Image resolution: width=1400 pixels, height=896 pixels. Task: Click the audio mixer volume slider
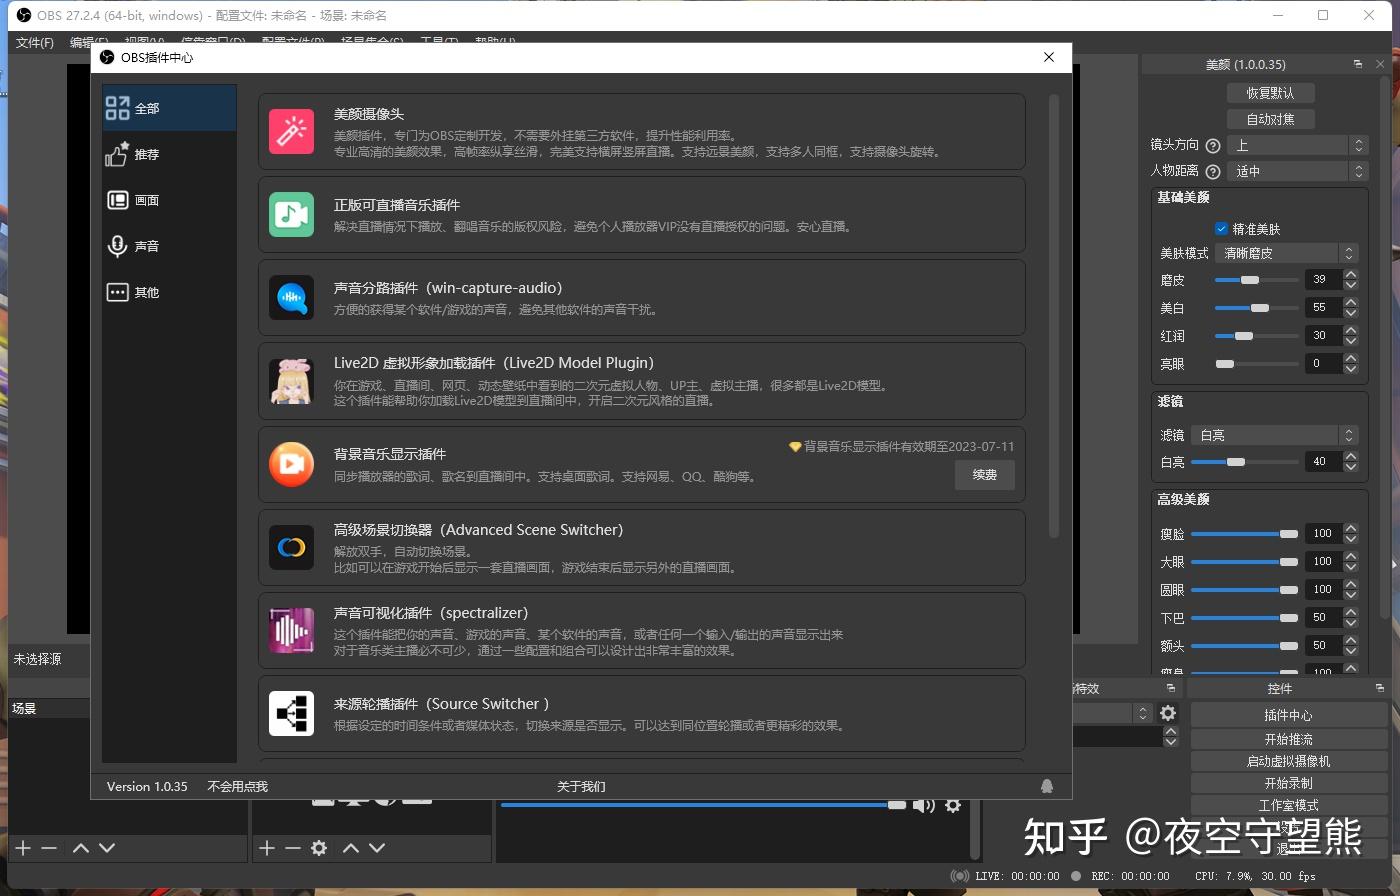[x=703, y=805]
